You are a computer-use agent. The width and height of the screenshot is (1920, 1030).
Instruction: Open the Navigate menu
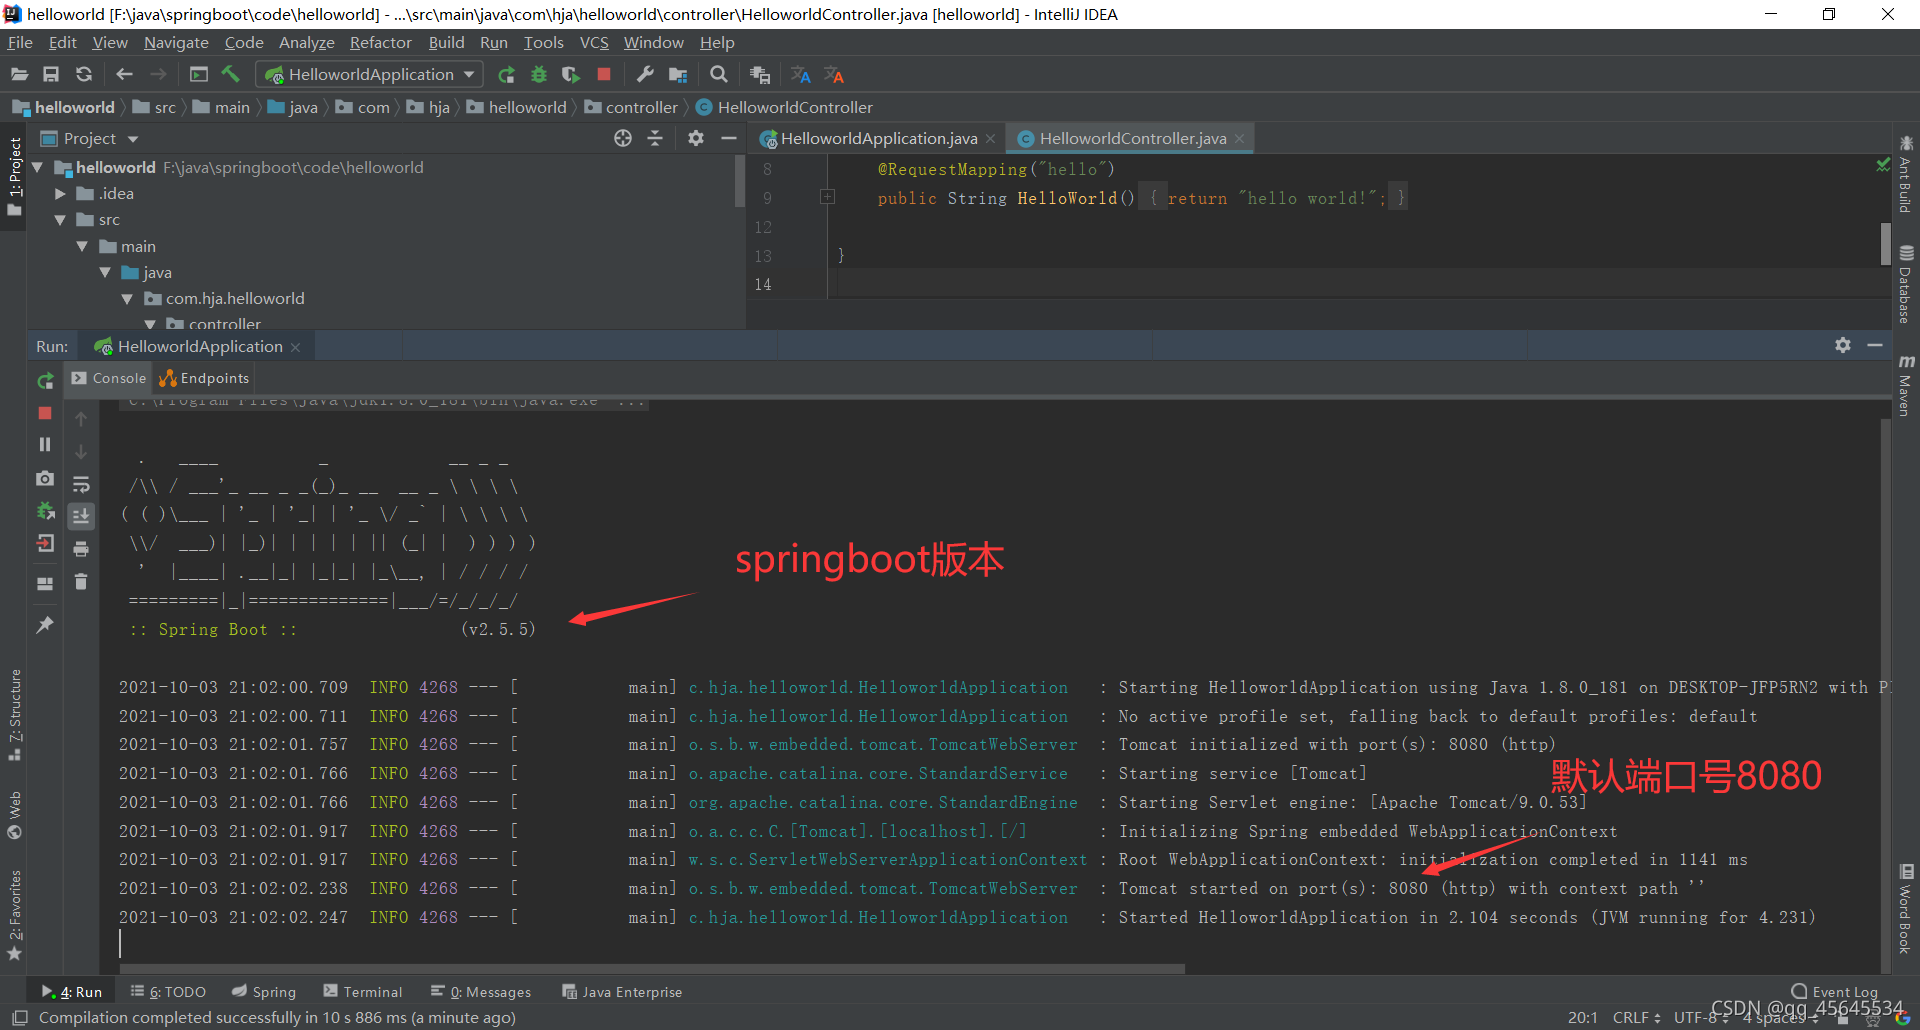click(x=176, y=43)
